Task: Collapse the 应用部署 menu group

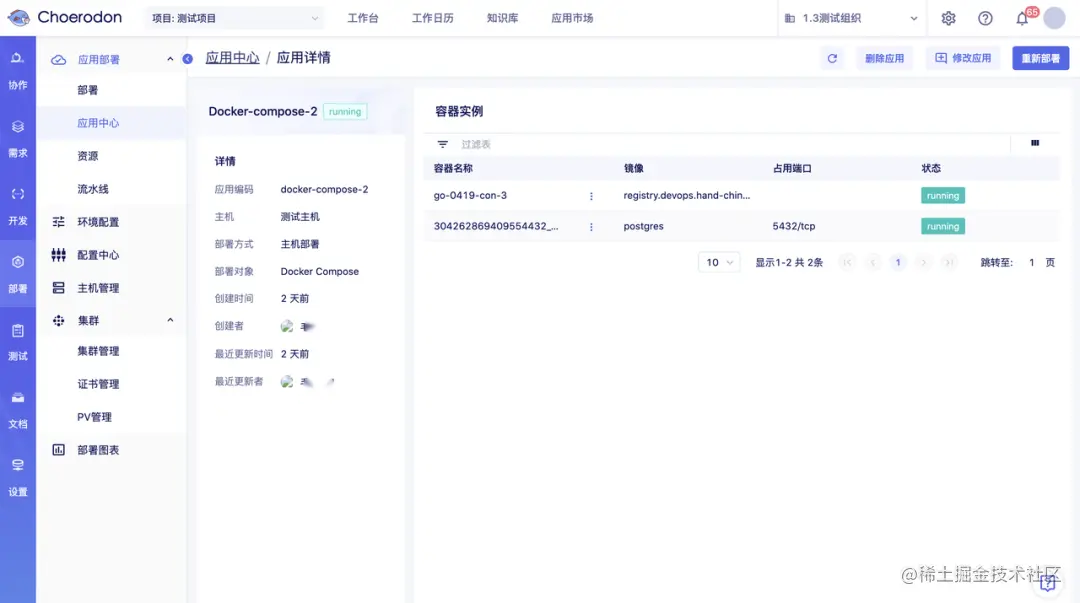Action: tap(170, 59)
